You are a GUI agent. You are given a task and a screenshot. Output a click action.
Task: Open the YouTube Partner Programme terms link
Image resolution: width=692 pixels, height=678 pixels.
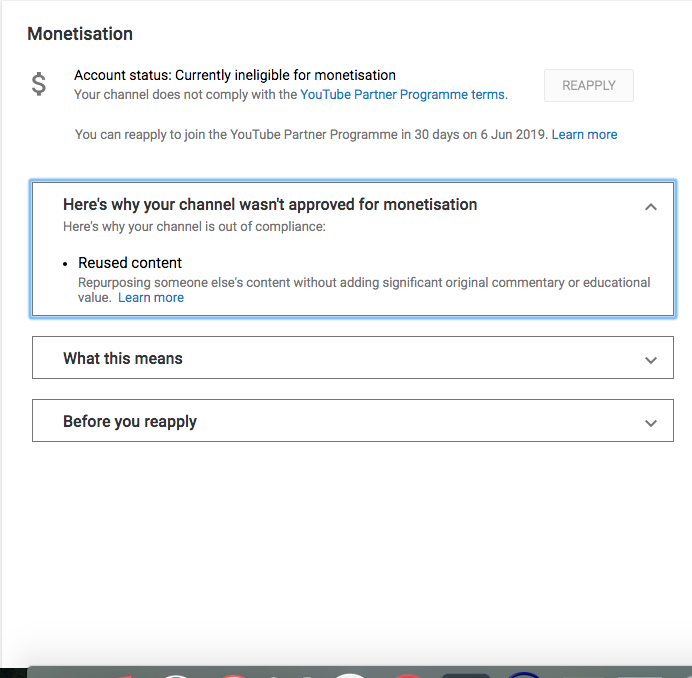403,94
